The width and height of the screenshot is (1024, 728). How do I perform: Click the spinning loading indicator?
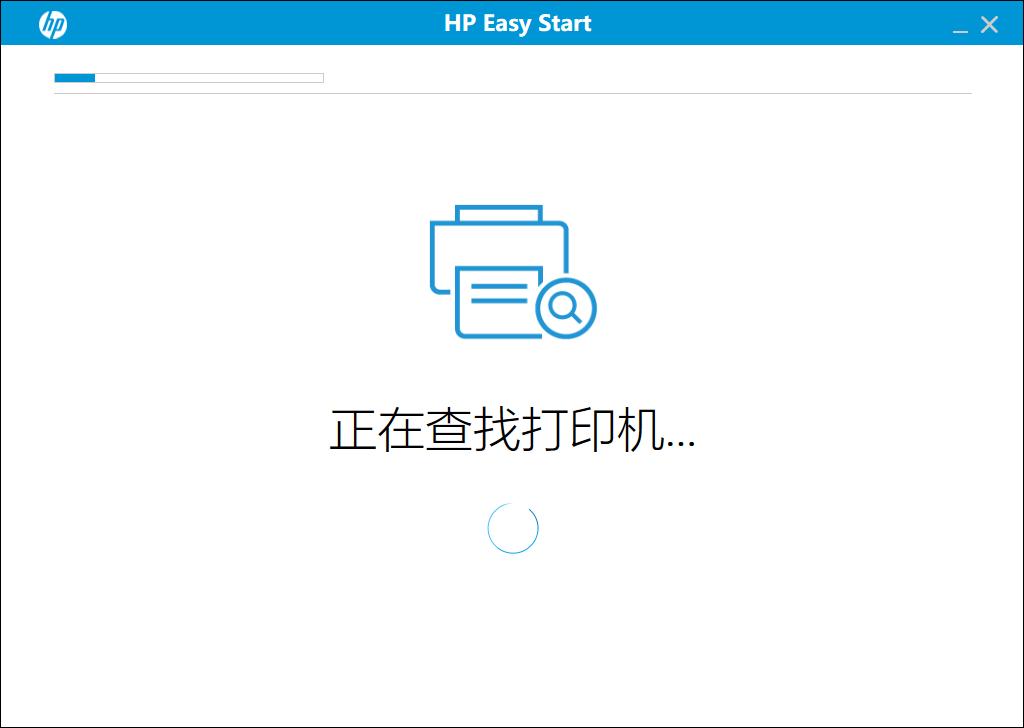[x=514, y=528]
